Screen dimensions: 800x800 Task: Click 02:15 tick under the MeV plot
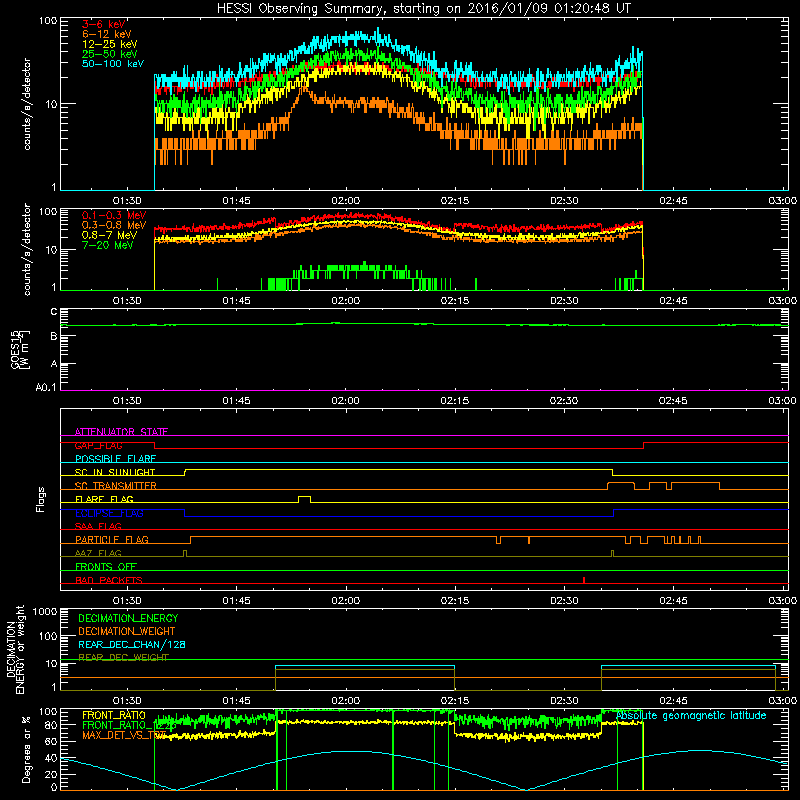455,301
